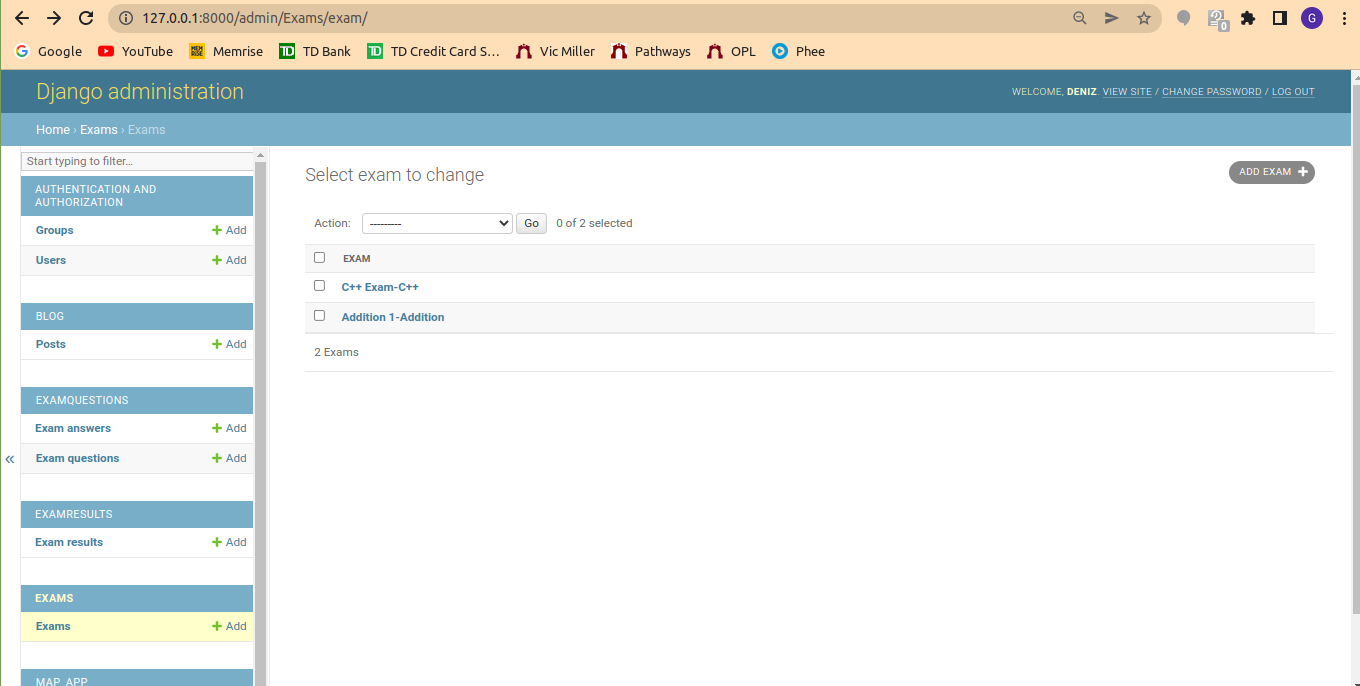Click the browser address bar URL

point(254,18)
